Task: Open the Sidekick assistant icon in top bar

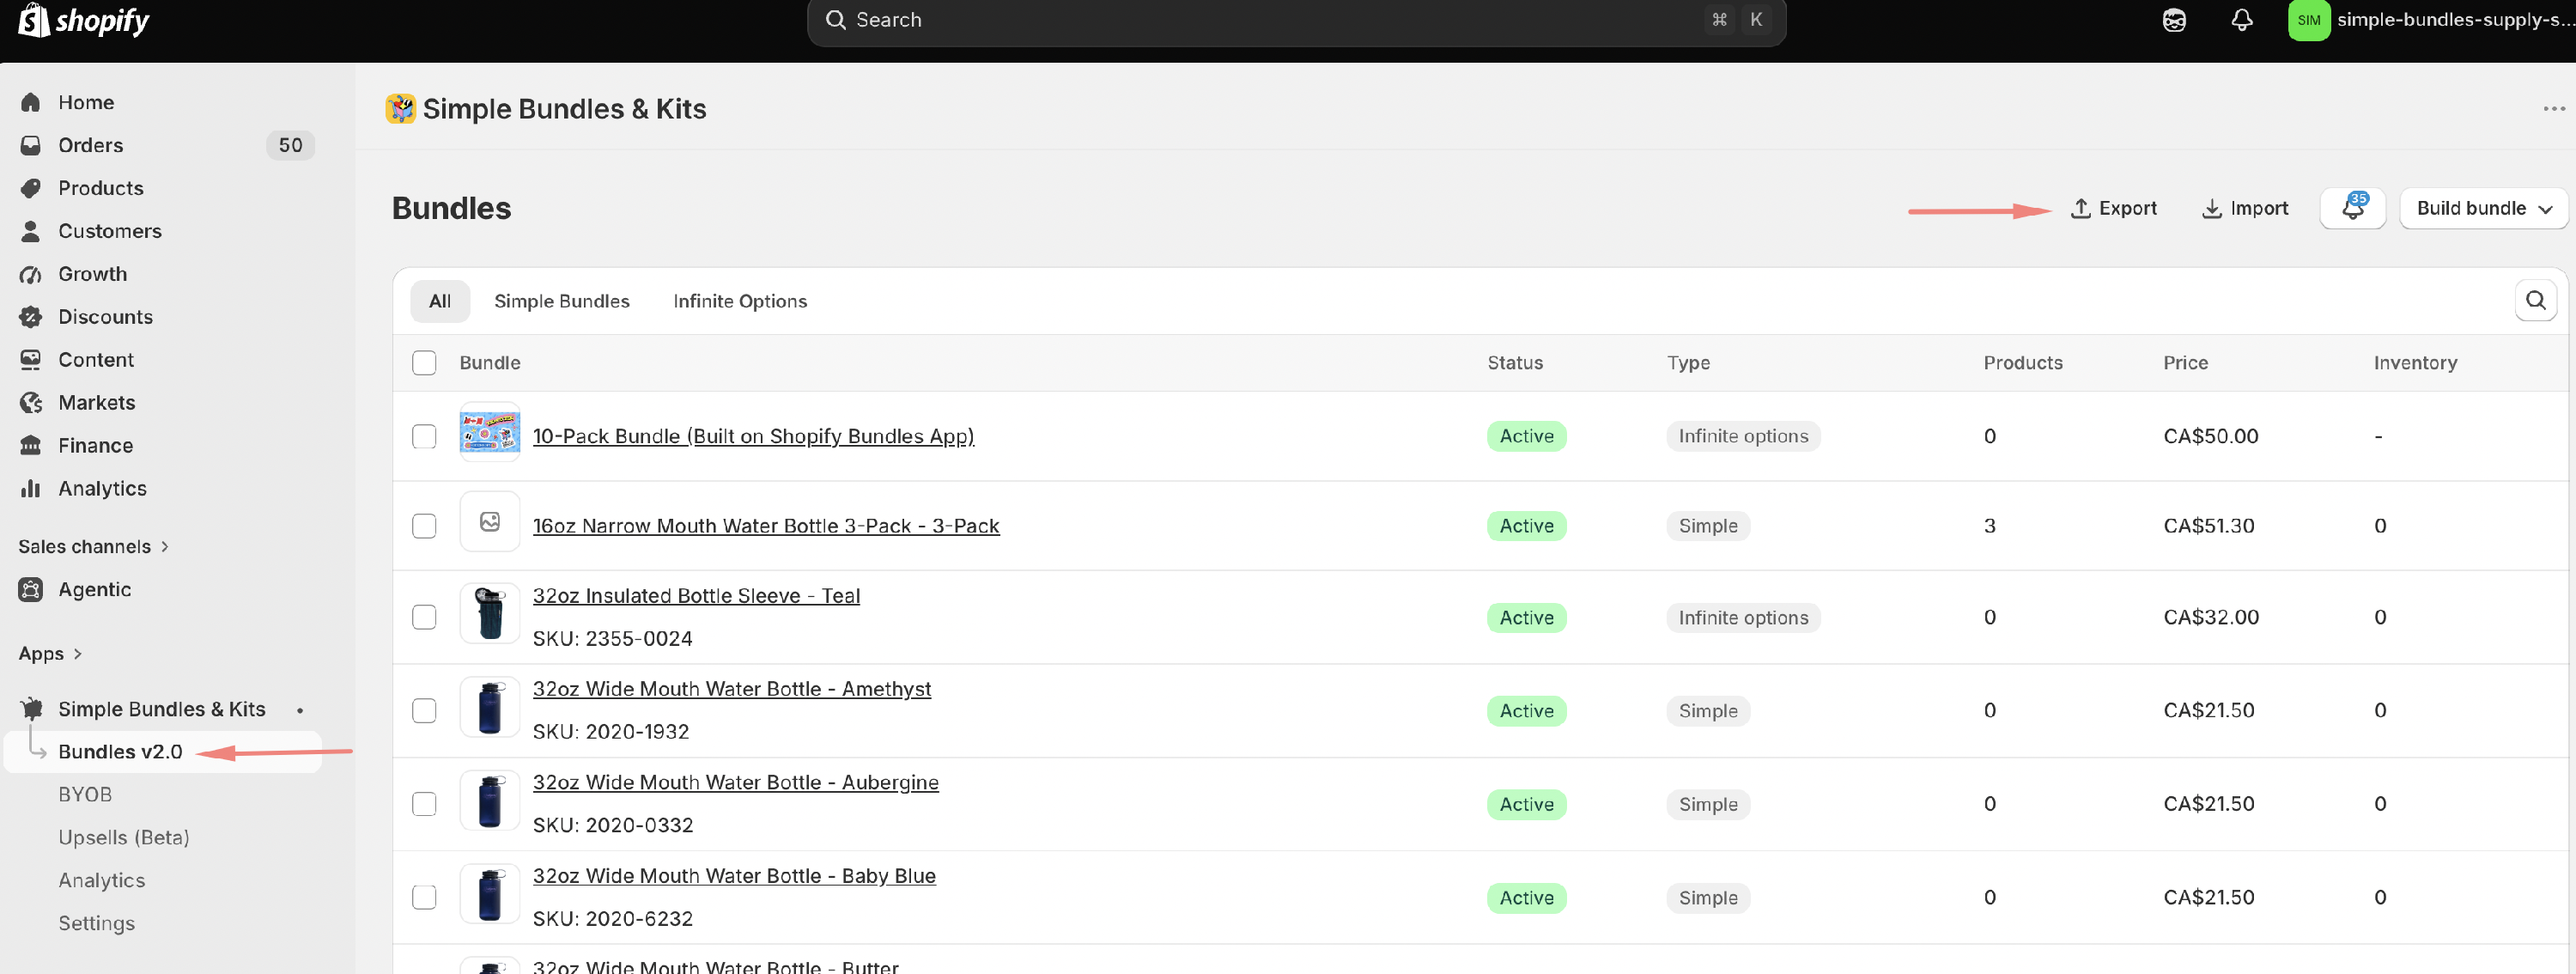Action: click(x=2174, y=20)
